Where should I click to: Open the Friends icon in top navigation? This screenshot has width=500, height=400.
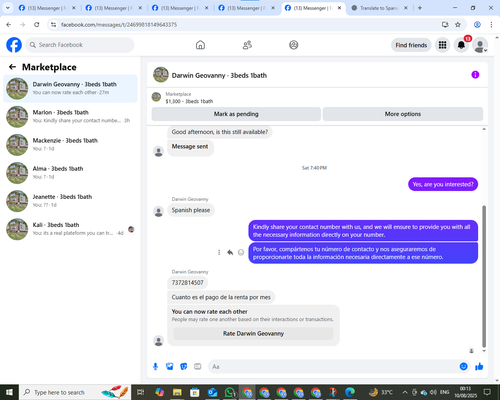(x=247, y=45)
